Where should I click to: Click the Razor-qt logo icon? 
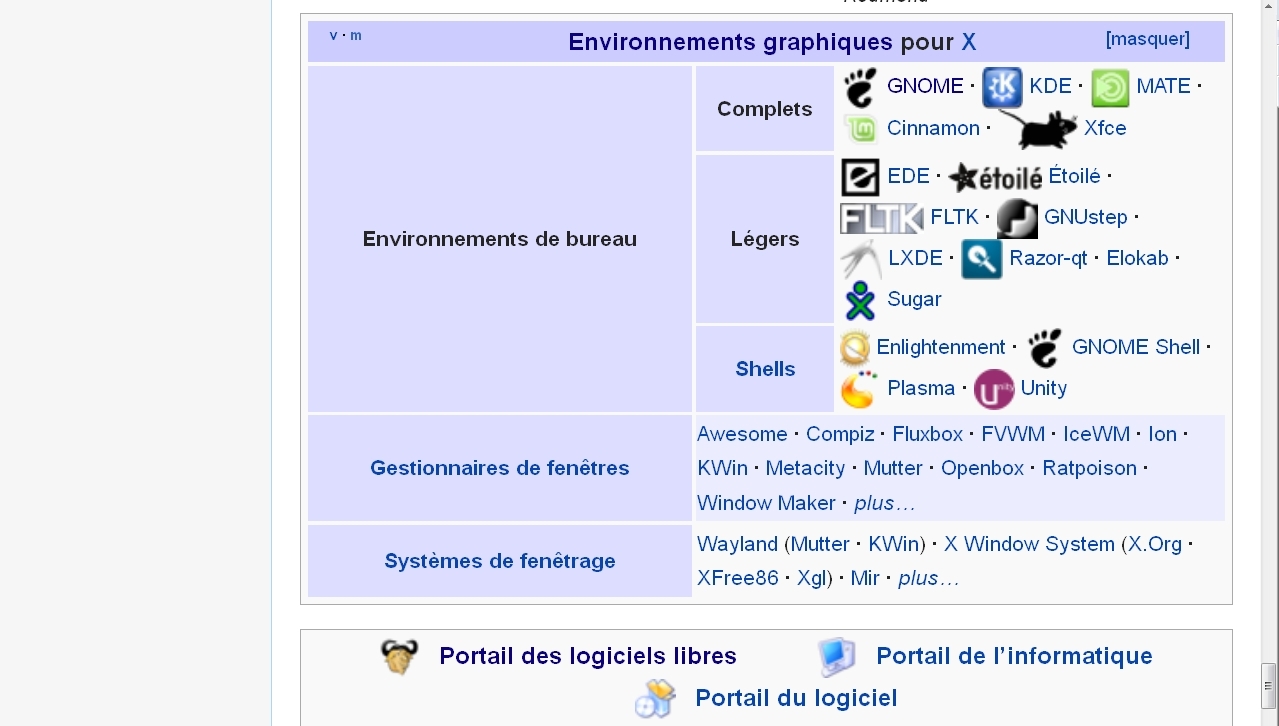pyautogui.click(x=981, y=259)
